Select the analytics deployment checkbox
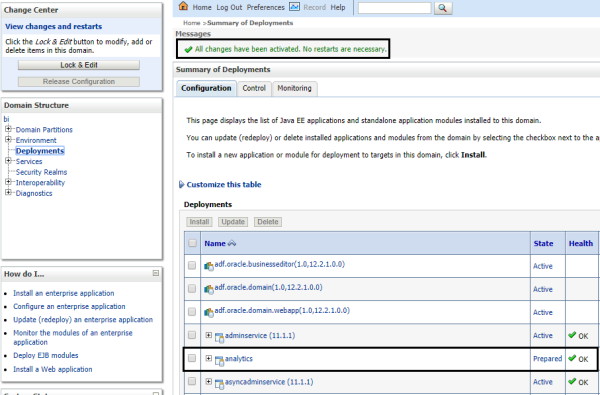Image resolution: width=600 pixels, height=395 pixels. (192, 358)
